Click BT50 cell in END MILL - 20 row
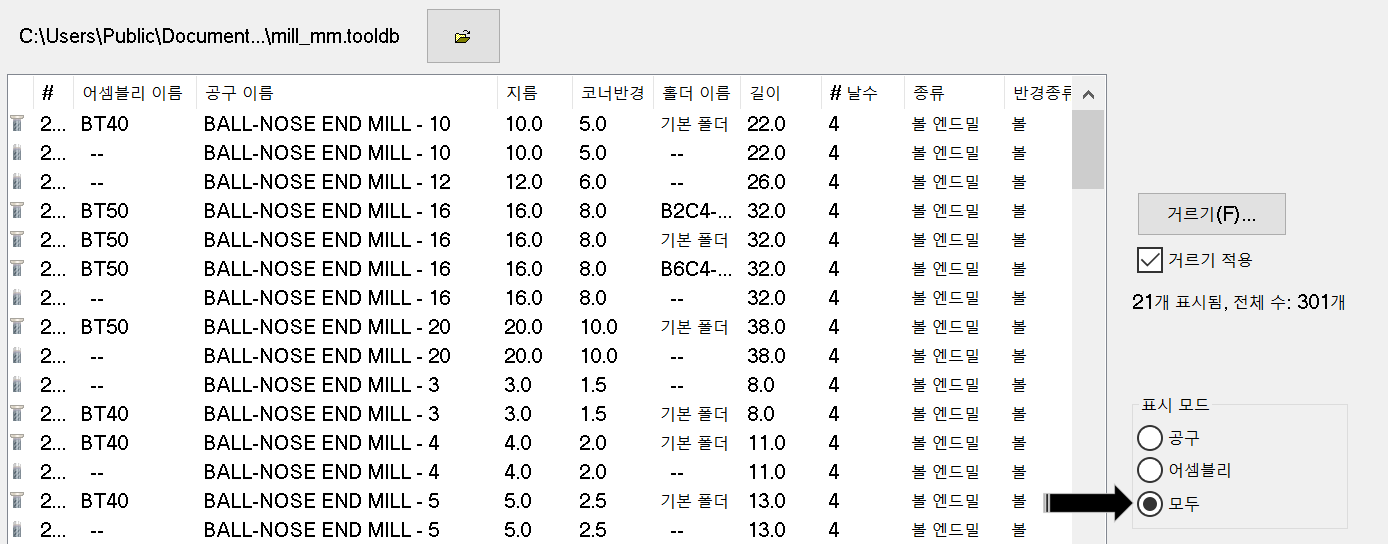 (105, 327)
